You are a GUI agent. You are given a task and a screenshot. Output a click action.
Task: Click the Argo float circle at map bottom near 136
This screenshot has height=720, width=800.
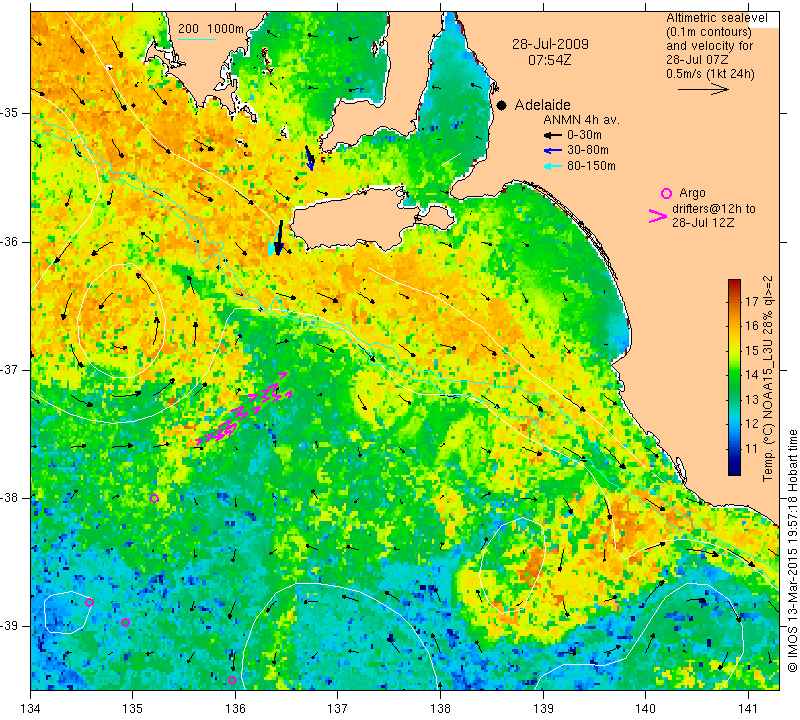click(x=233, y=680)
